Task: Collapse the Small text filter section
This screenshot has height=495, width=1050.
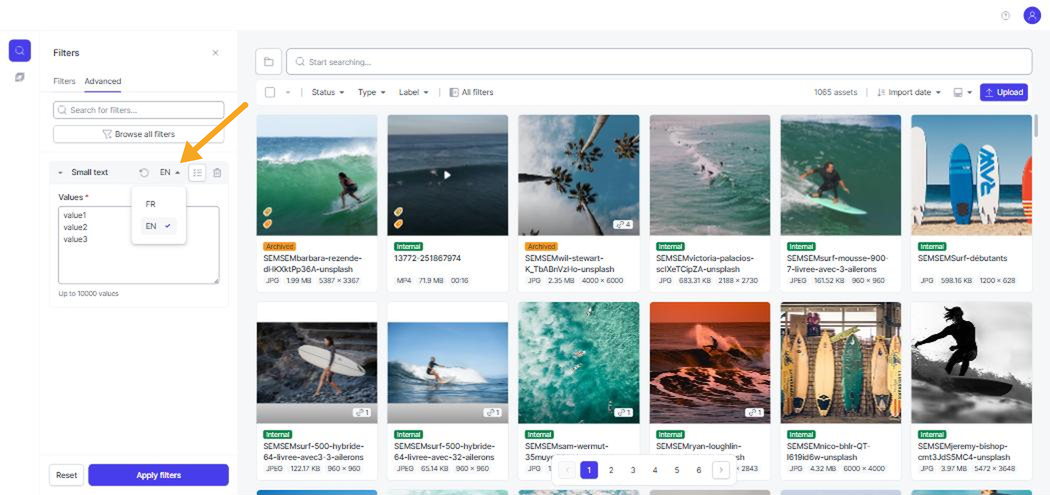Action: pyautogui.click(x=62, y=173)
